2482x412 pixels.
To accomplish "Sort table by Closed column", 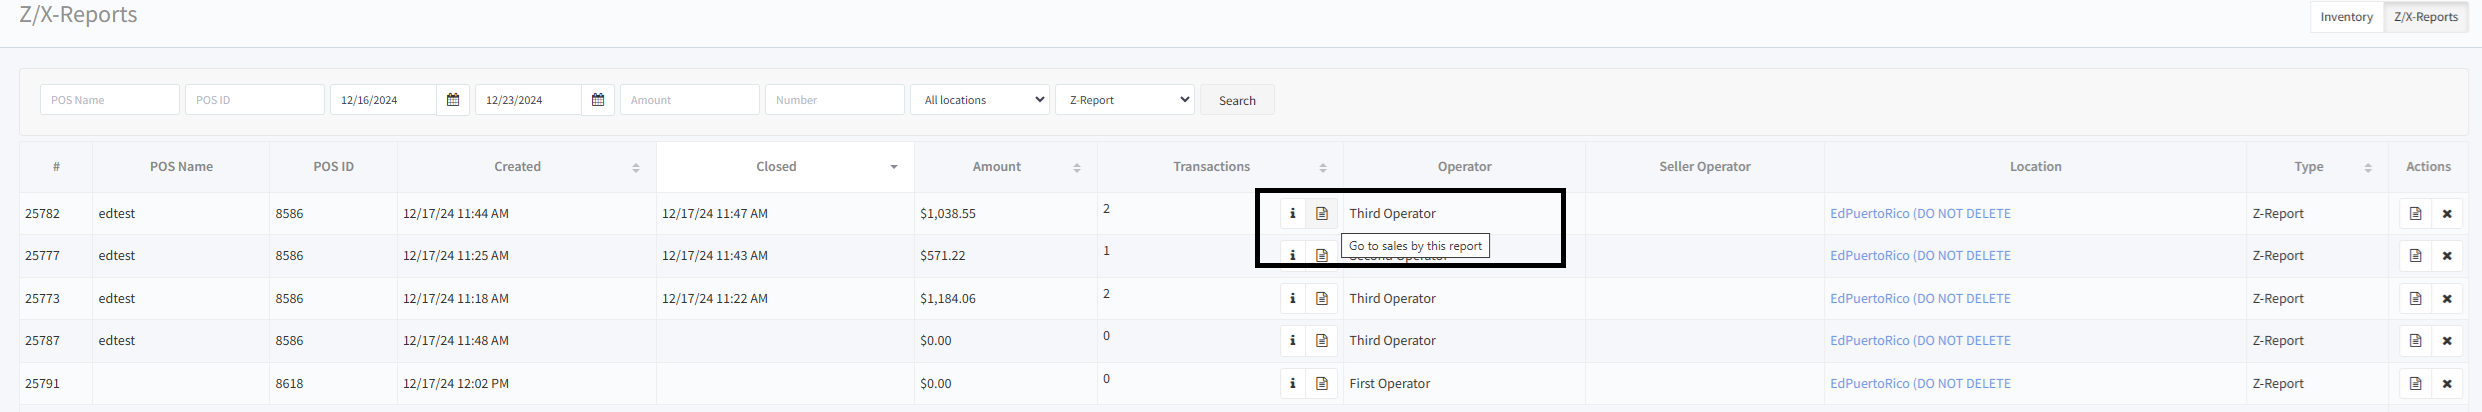I will pos(785,167).
